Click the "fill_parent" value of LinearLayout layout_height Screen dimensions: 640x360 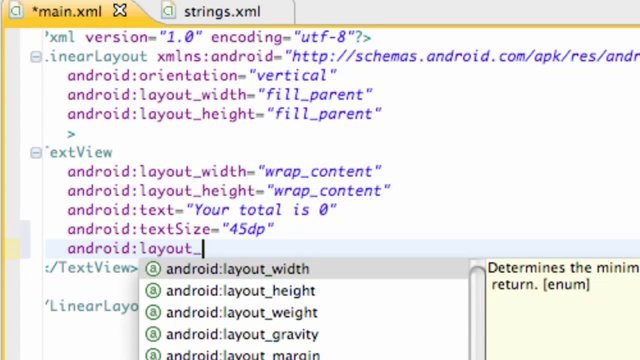coord(324,114)
